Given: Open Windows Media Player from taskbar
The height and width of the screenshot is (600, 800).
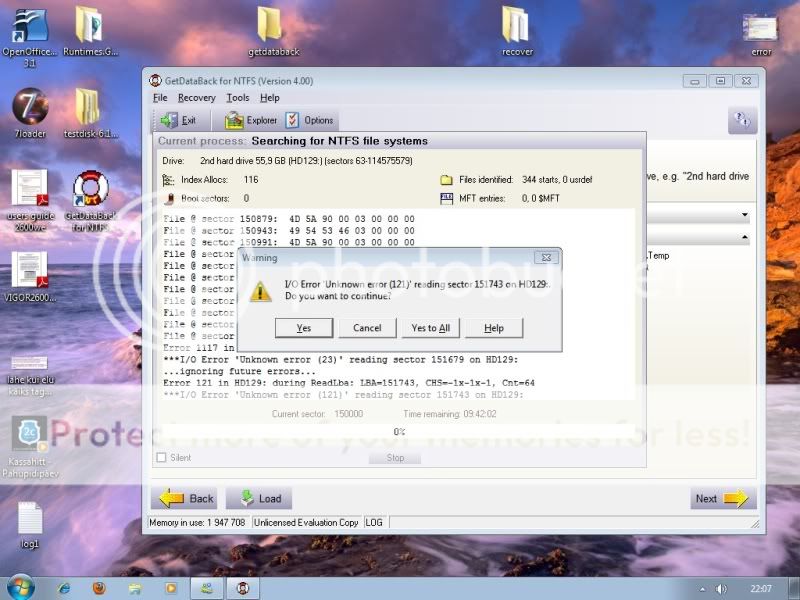Looking at the screenshot, I should [x=171, y=589].
